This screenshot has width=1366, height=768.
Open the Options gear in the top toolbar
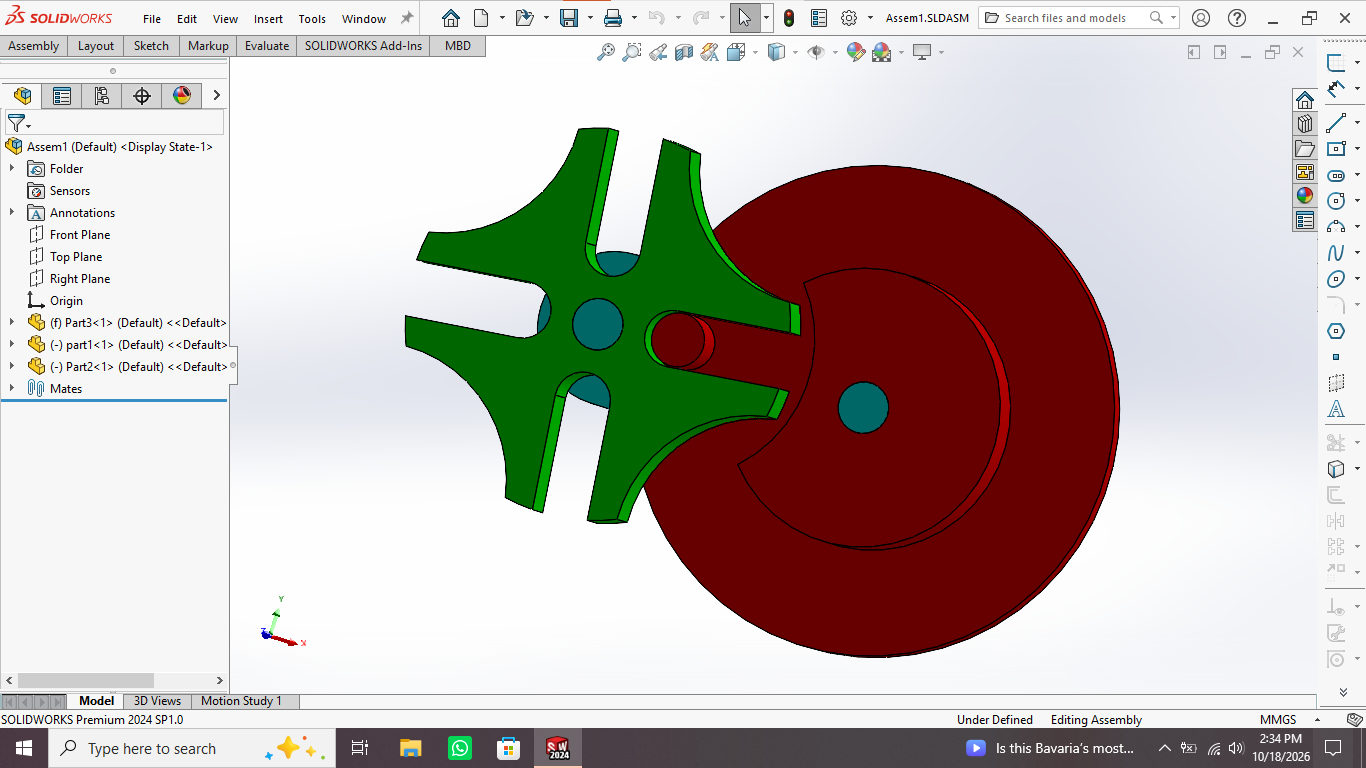pos(849,18)
